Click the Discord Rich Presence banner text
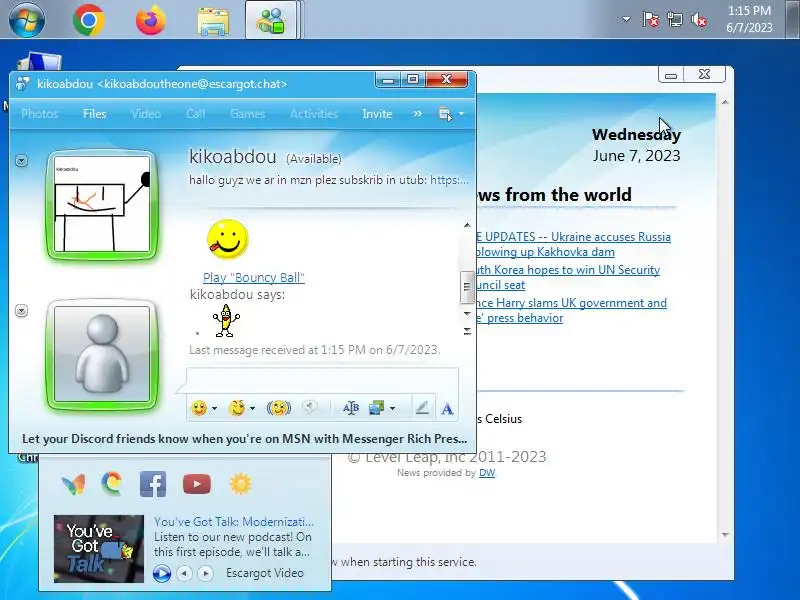The height and width of the screenshot is (600, 800). pos(244,439)
